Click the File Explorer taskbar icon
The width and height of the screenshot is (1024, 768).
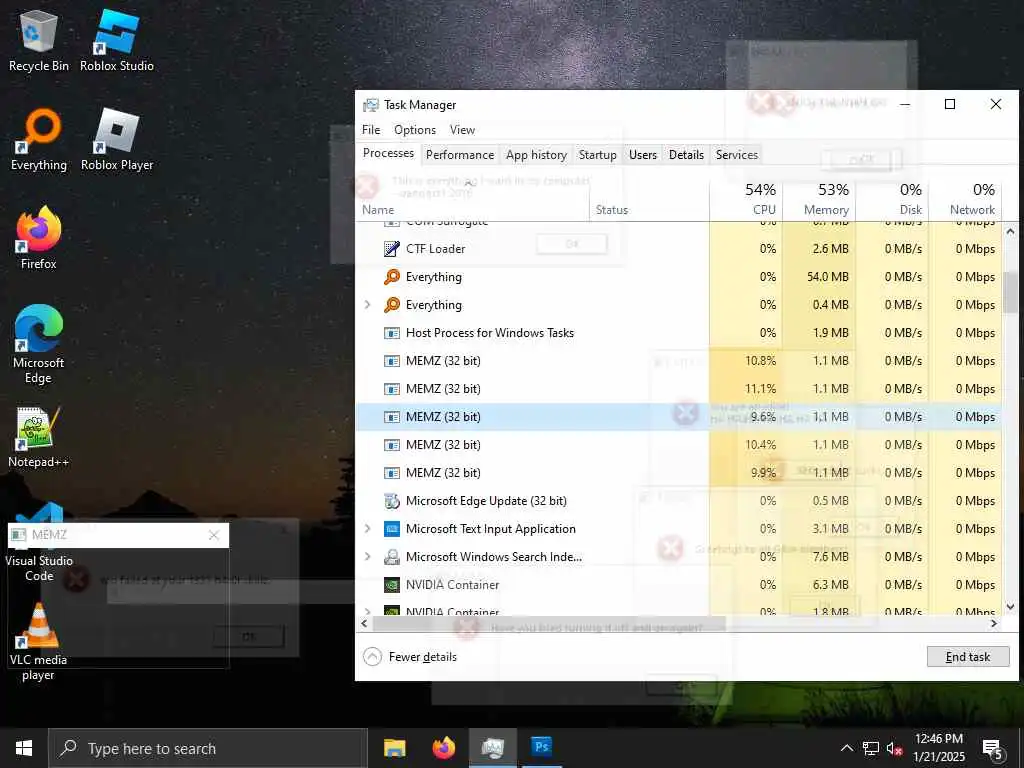(x=394, y=747)
